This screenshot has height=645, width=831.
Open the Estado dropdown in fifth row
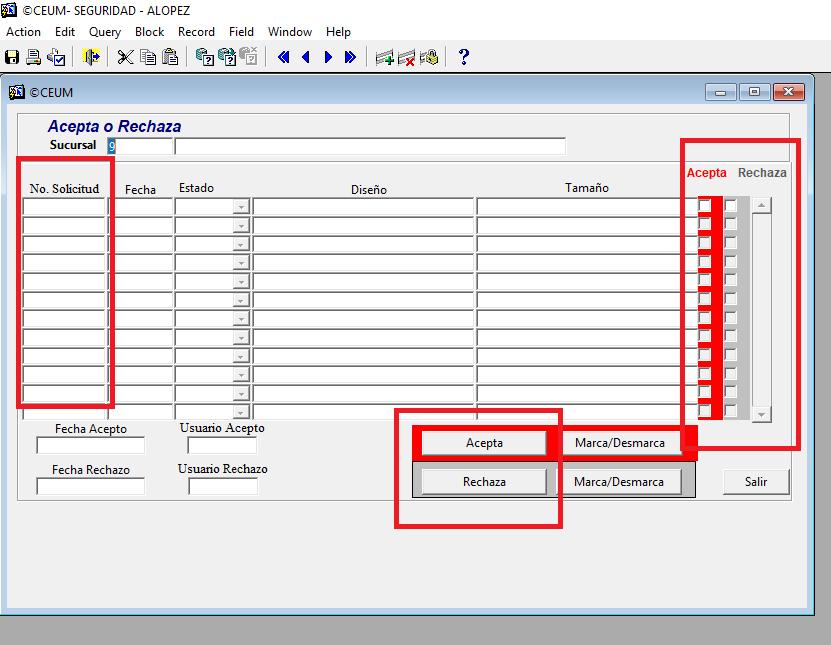(241, 281)
